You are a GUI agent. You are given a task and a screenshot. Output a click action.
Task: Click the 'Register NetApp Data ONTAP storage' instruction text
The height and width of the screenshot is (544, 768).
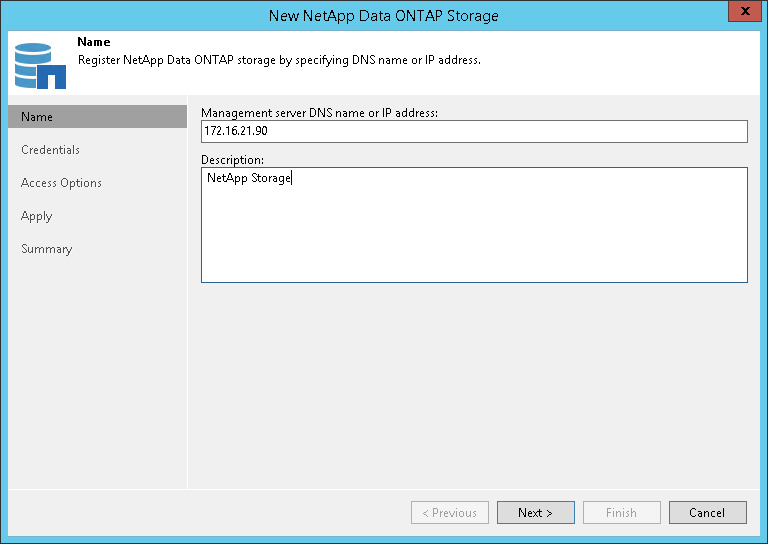tap(280, 60)
